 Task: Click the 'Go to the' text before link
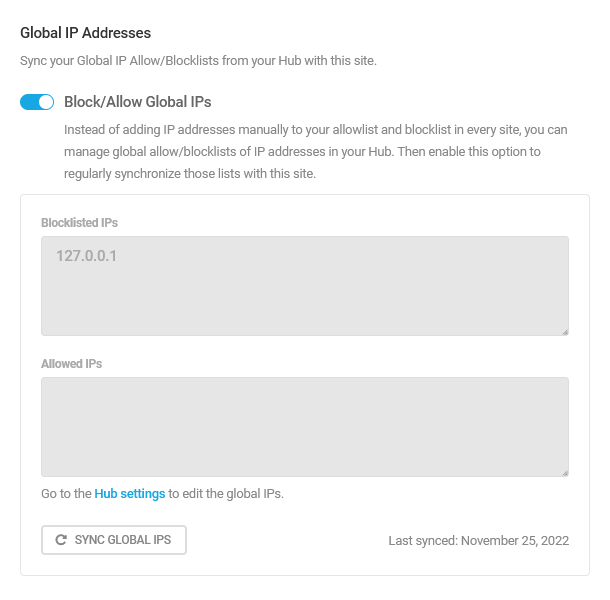click(x=66, y=494)
